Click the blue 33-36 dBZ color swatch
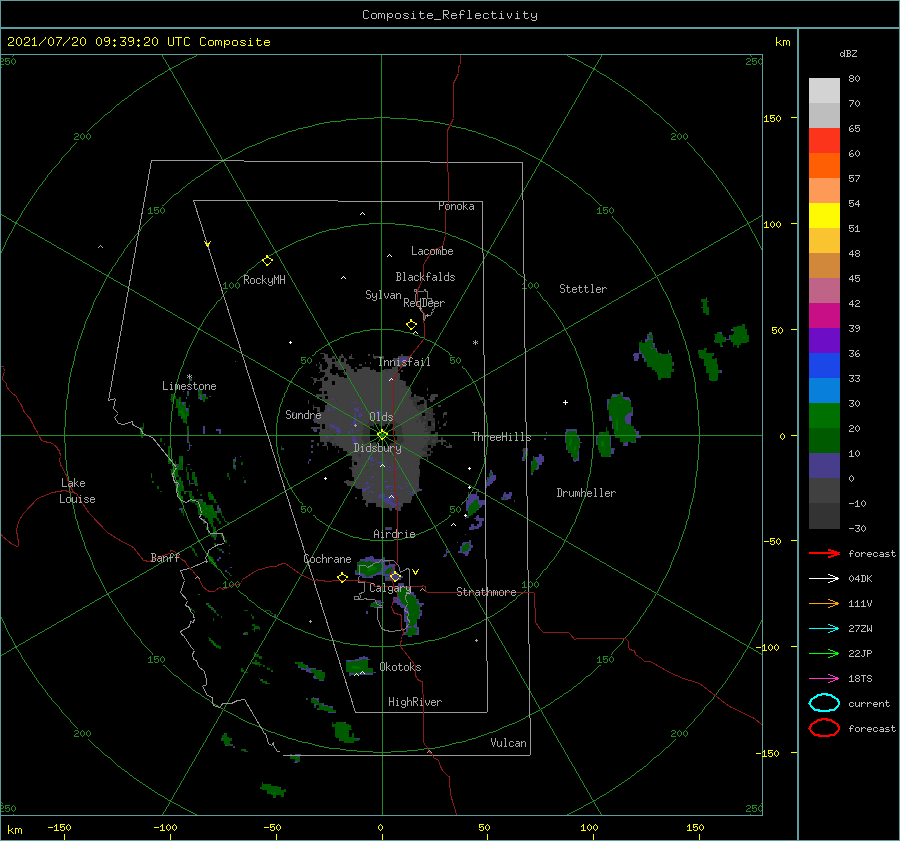This screenshot has width=900, height=841. [x=824, y=366]
